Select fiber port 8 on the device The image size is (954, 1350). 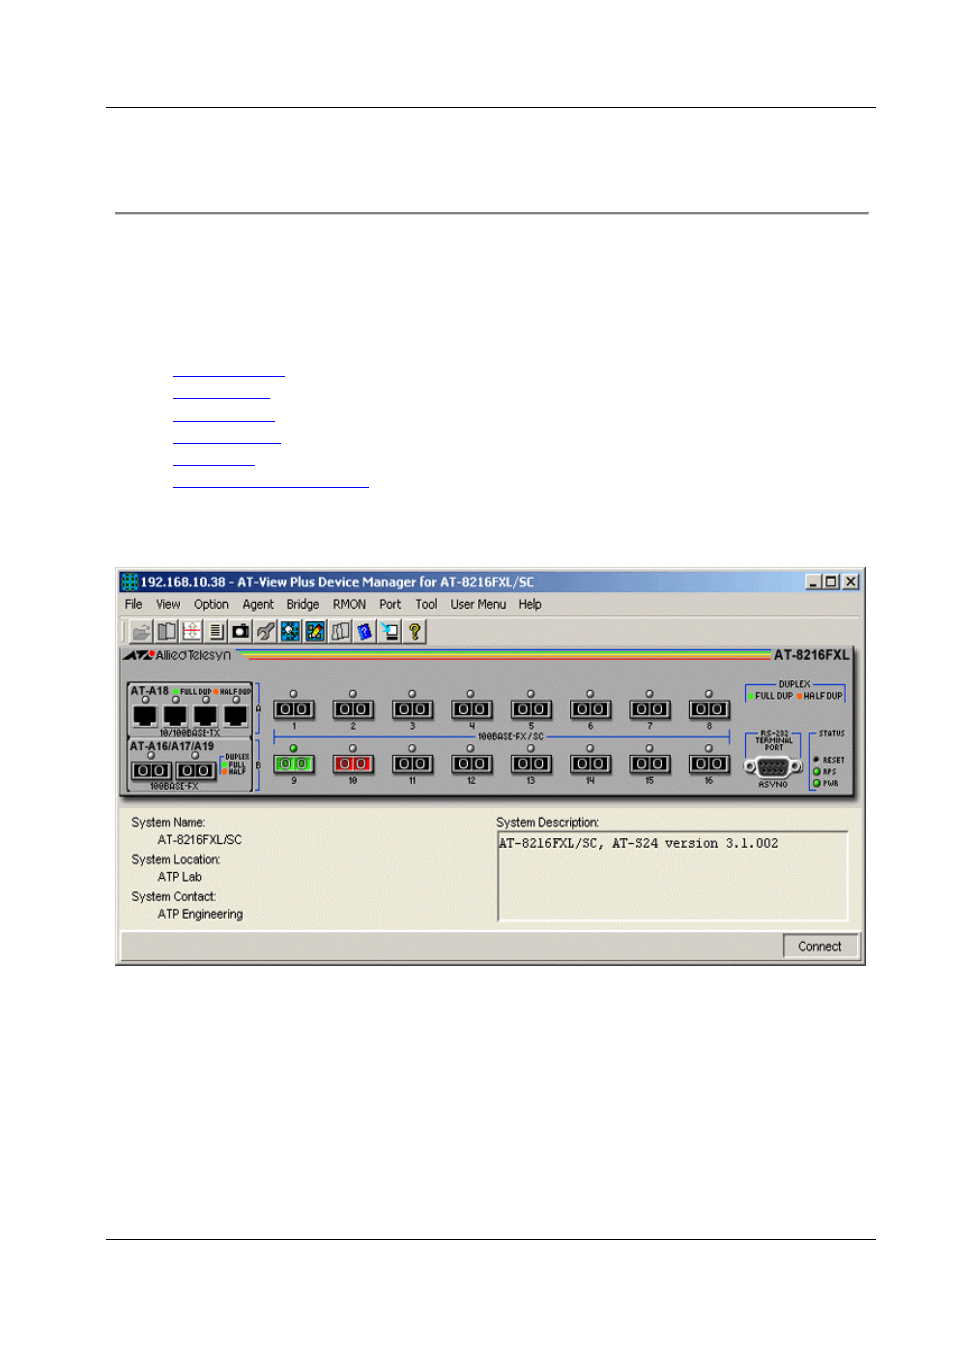pyautogui.click(x=709, y=710)
